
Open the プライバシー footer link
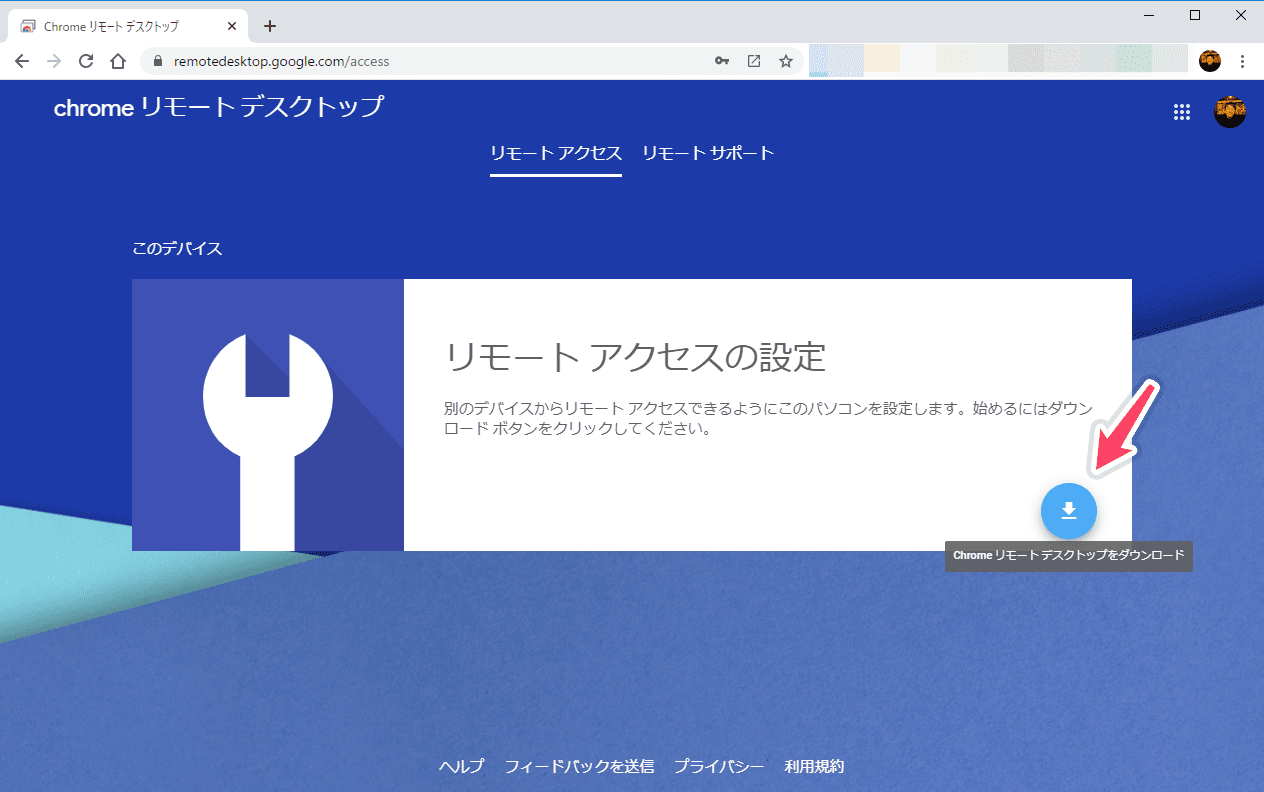pyautogui.click(x=719, y=766)
